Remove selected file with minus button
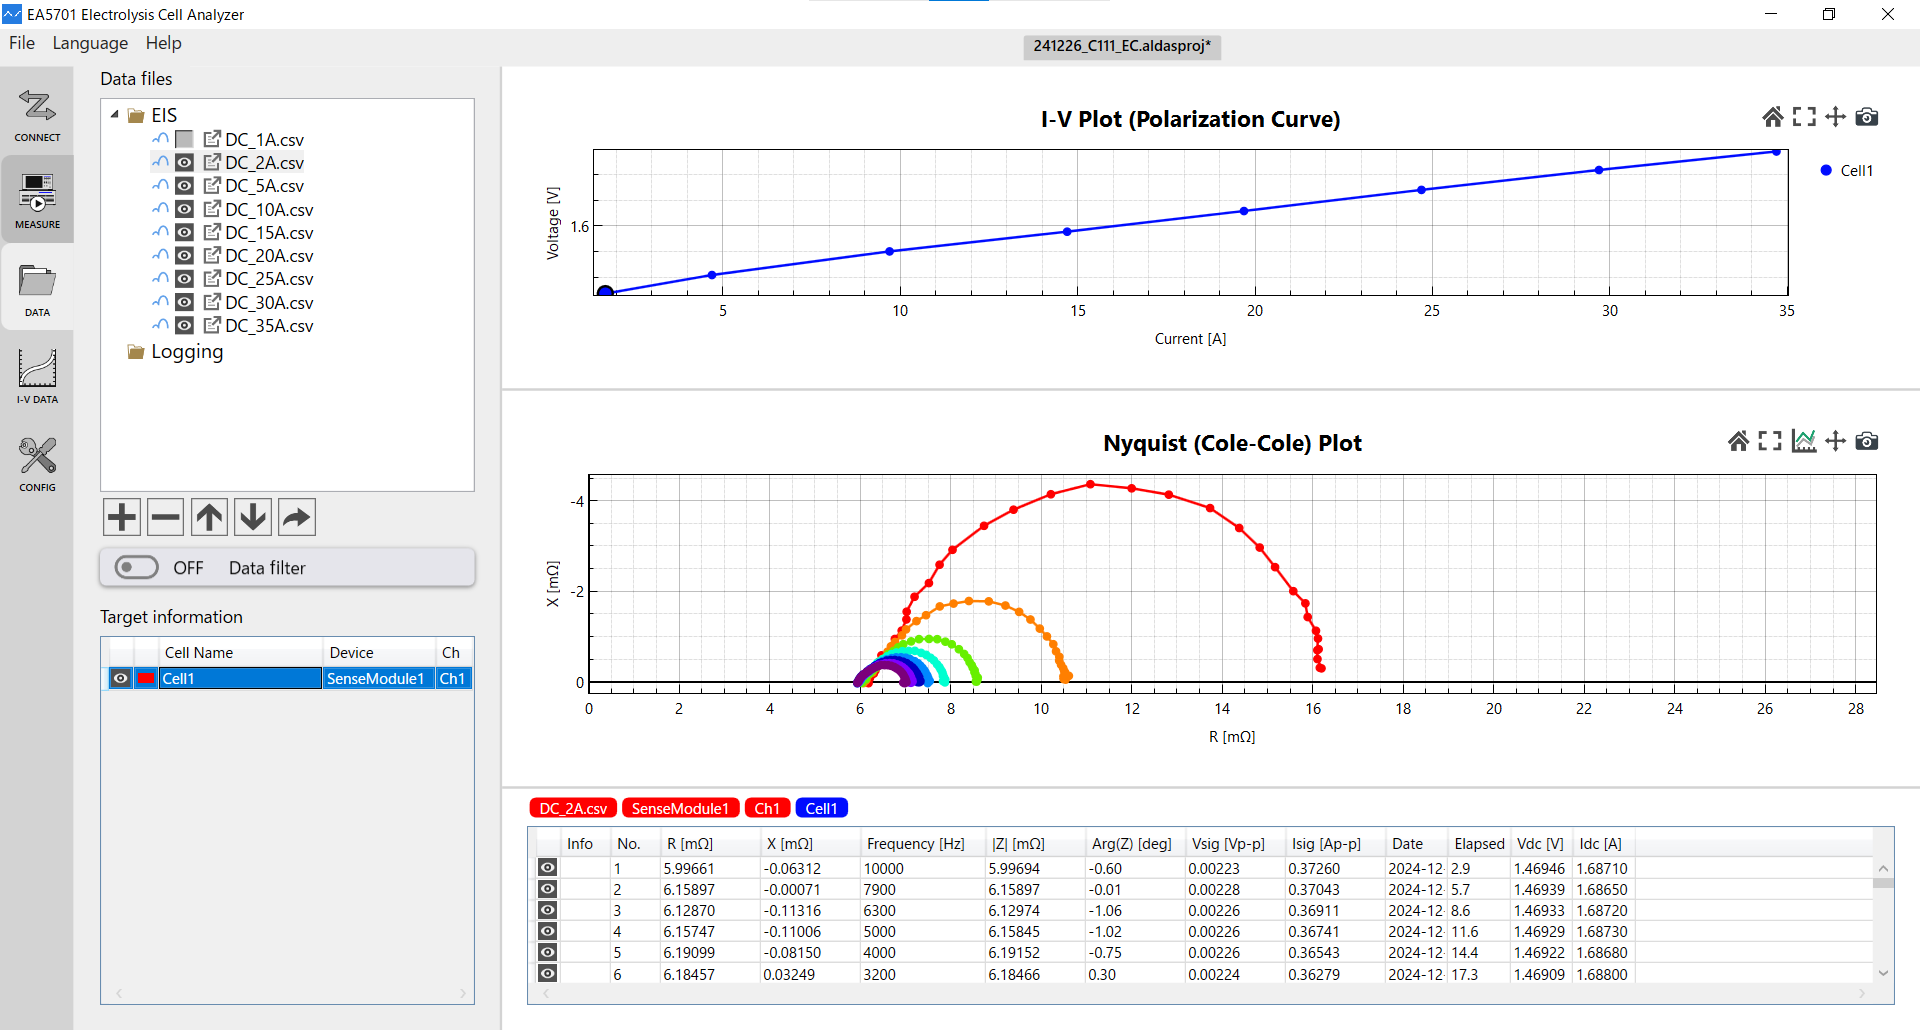 coord(166,517)
